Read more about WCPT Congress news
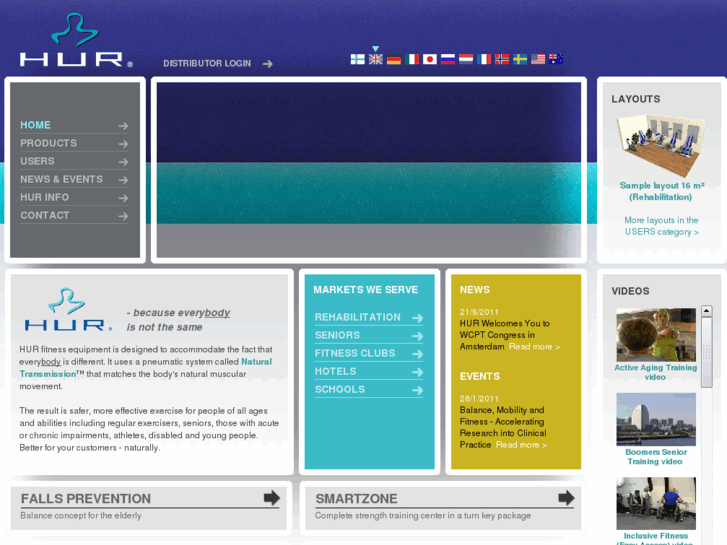The width and height of the screenshot is (727, 545). [x=534, y=347]
